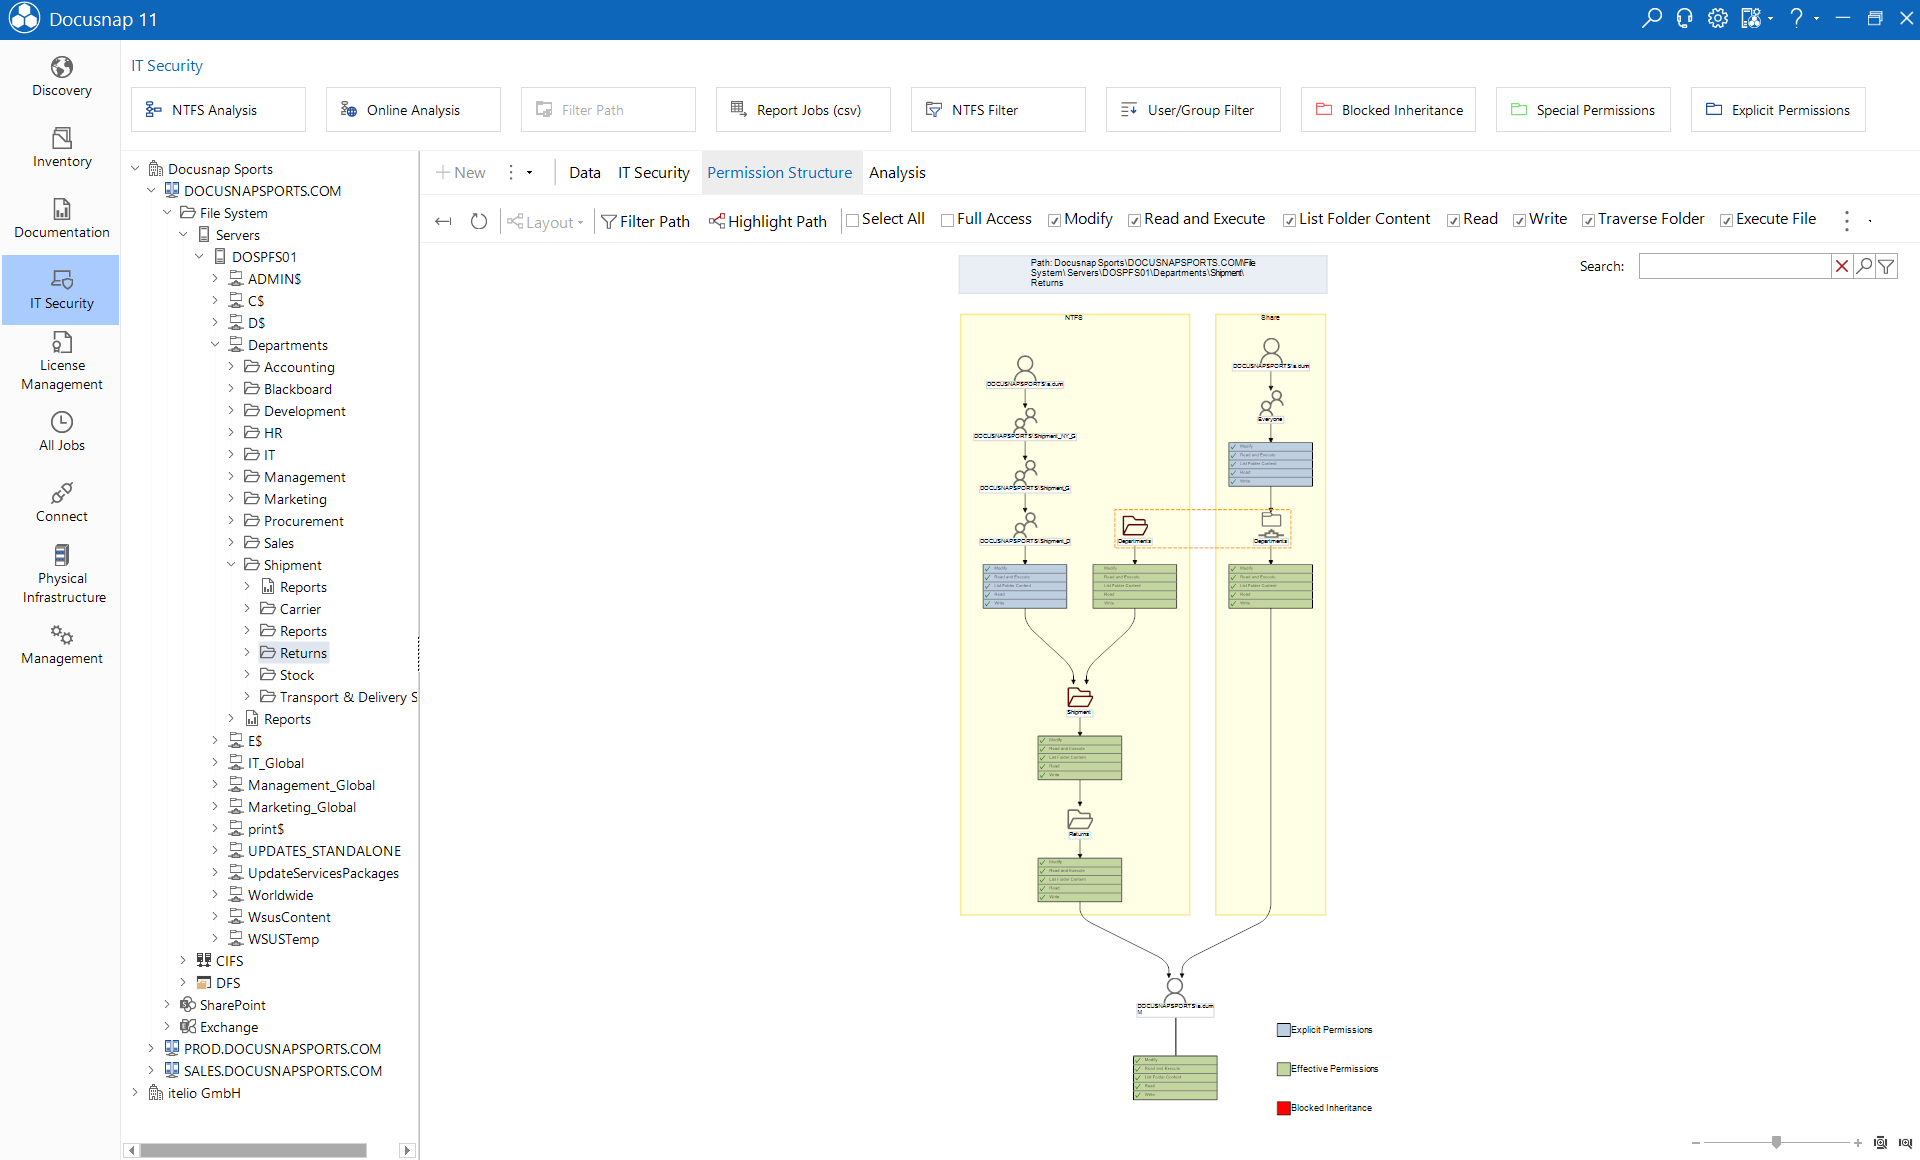
Task: Click the zoom in plus icon
Action: pos(1858,1143)
